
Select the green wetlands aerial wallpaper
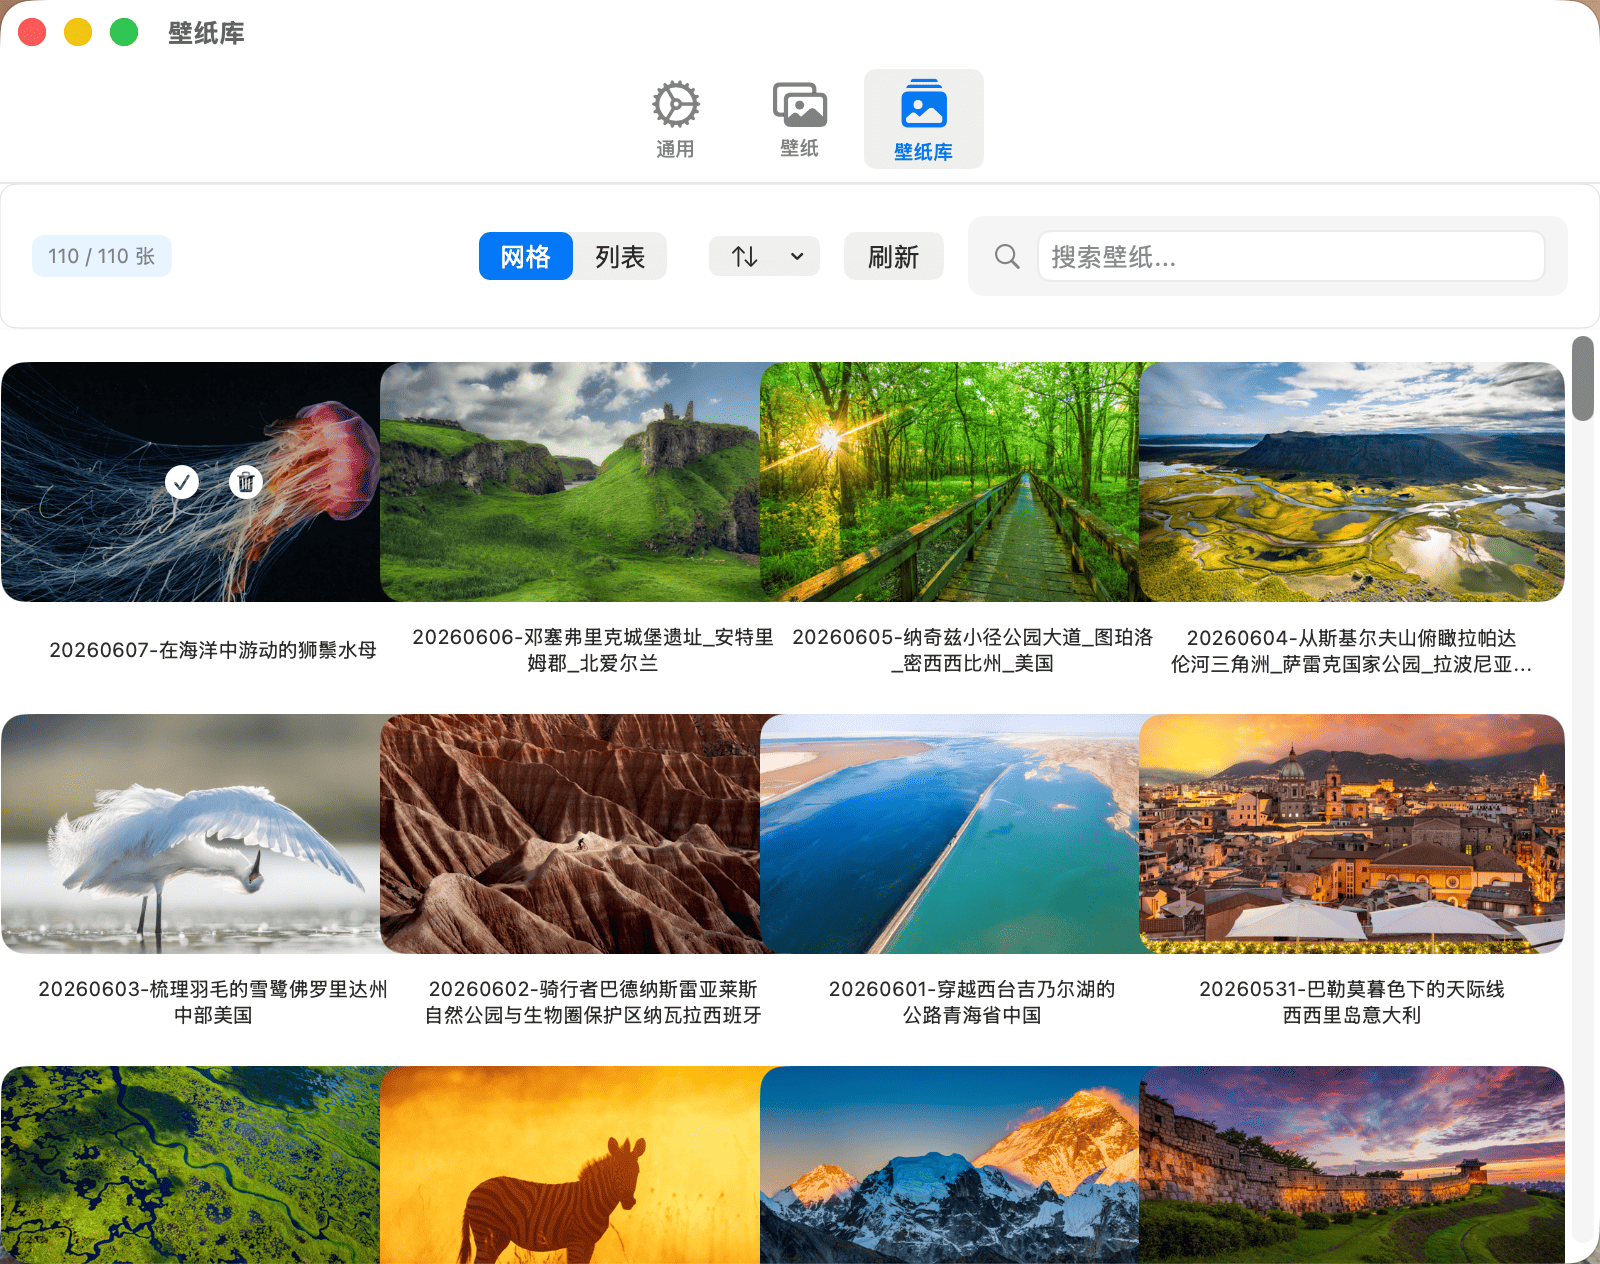pos(190,1164)
